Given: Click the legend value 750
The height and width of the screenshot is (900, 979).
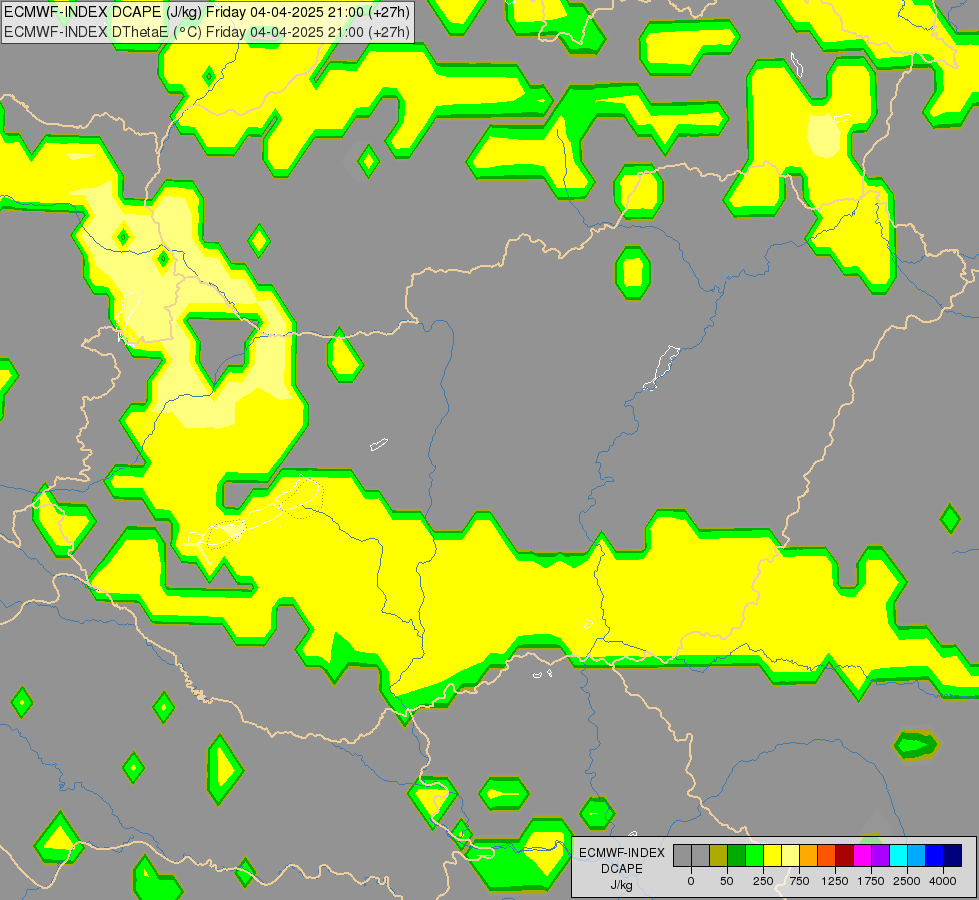Looking at the screenshot, I should [799, 881].
